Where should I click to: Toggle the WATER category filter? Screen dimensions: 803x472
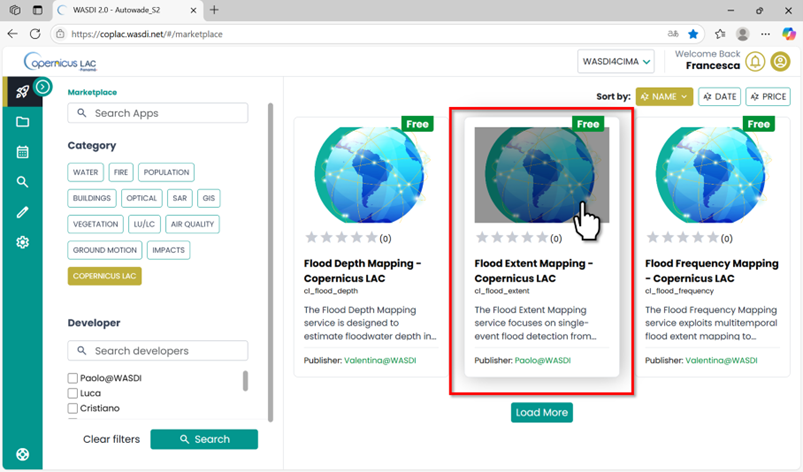(86, 172)
